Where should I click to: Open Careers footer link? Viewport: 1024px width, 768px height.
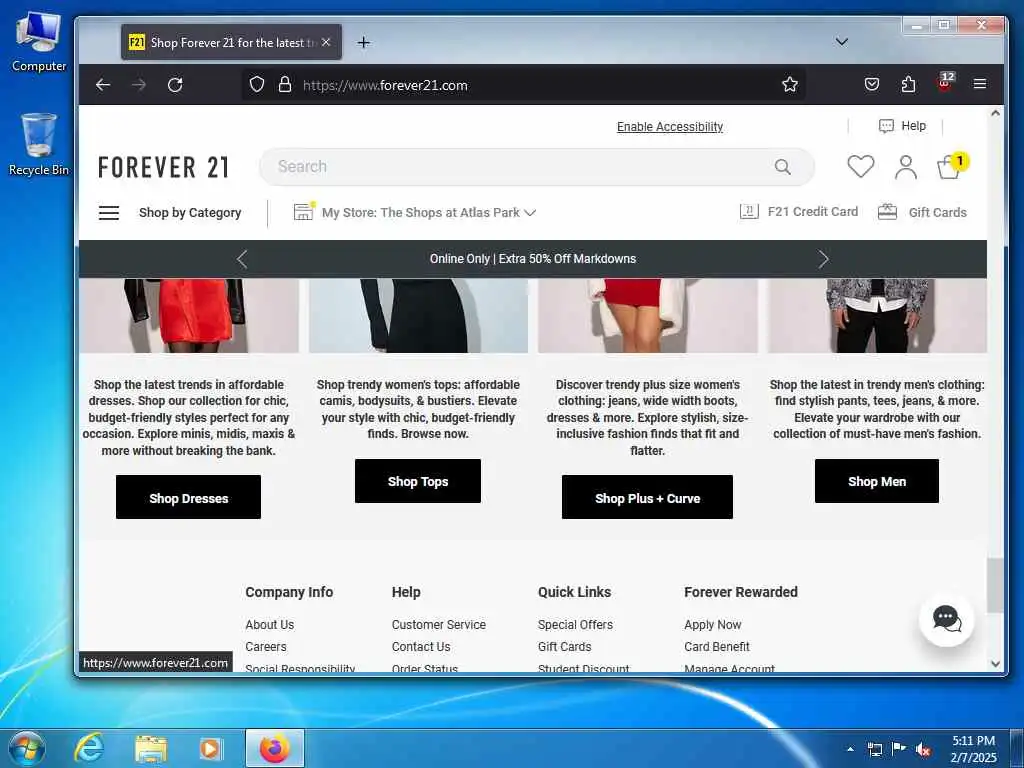266,647
